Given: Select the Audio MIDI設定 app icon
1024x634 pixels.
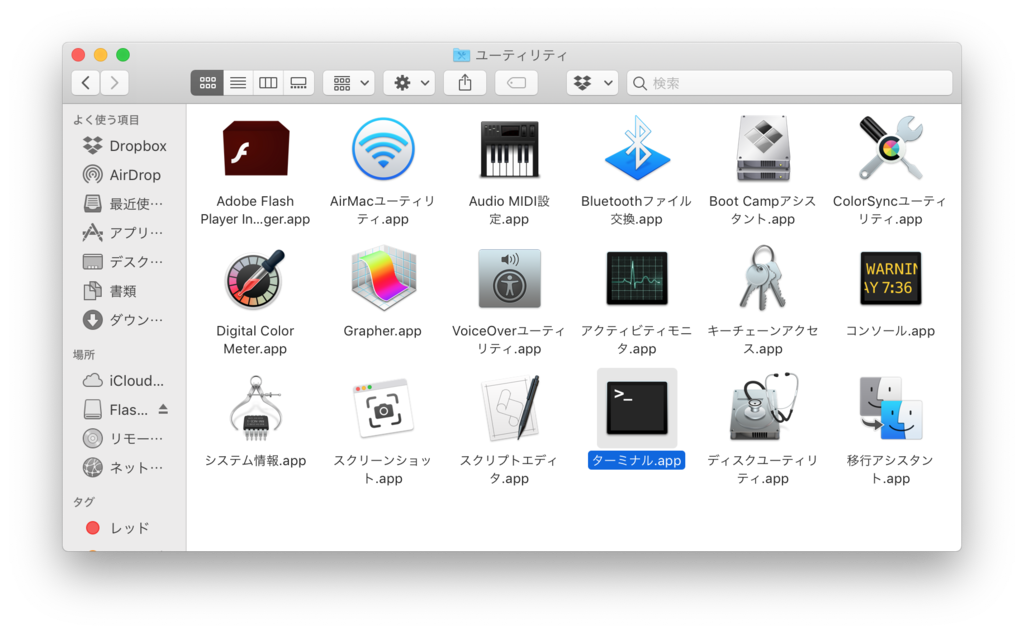Looking at the screenshot, I should pos(509,149).
